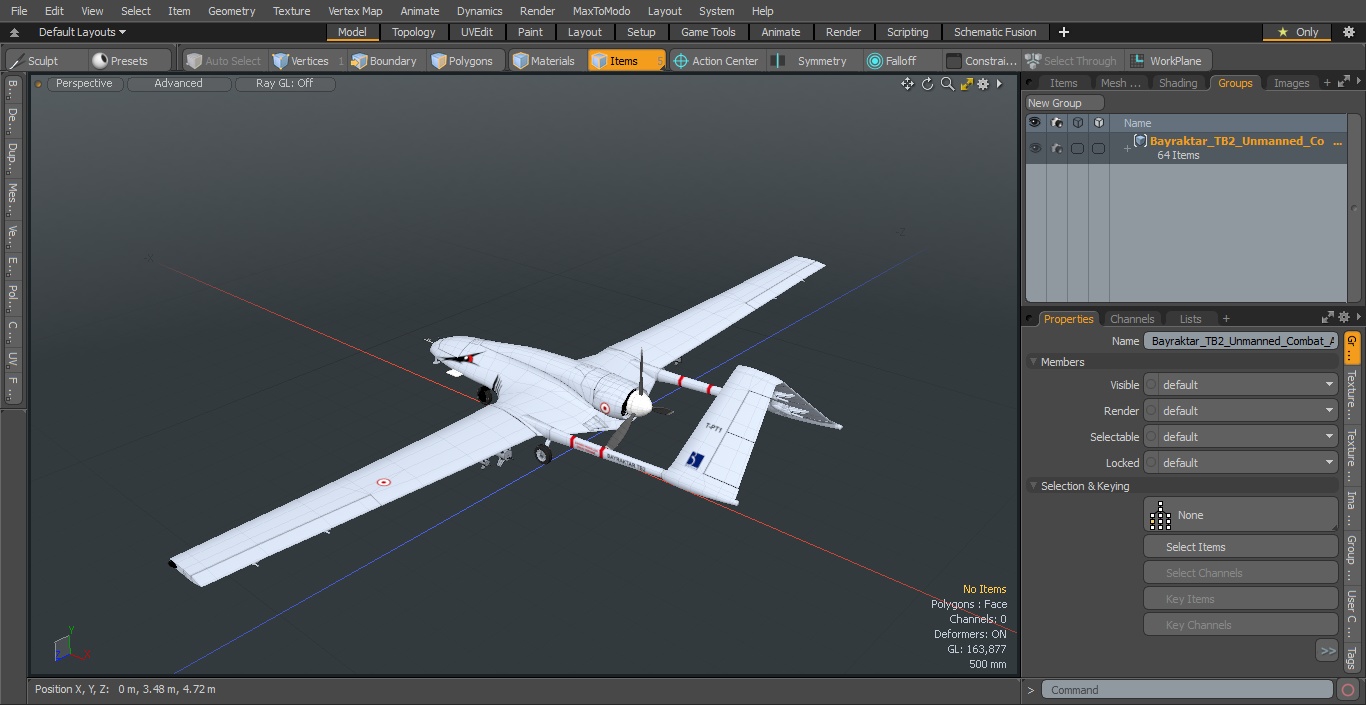Toggle Select Through mode
The height and width of the screenshot is (705, 1366).
pos(1073,61)
